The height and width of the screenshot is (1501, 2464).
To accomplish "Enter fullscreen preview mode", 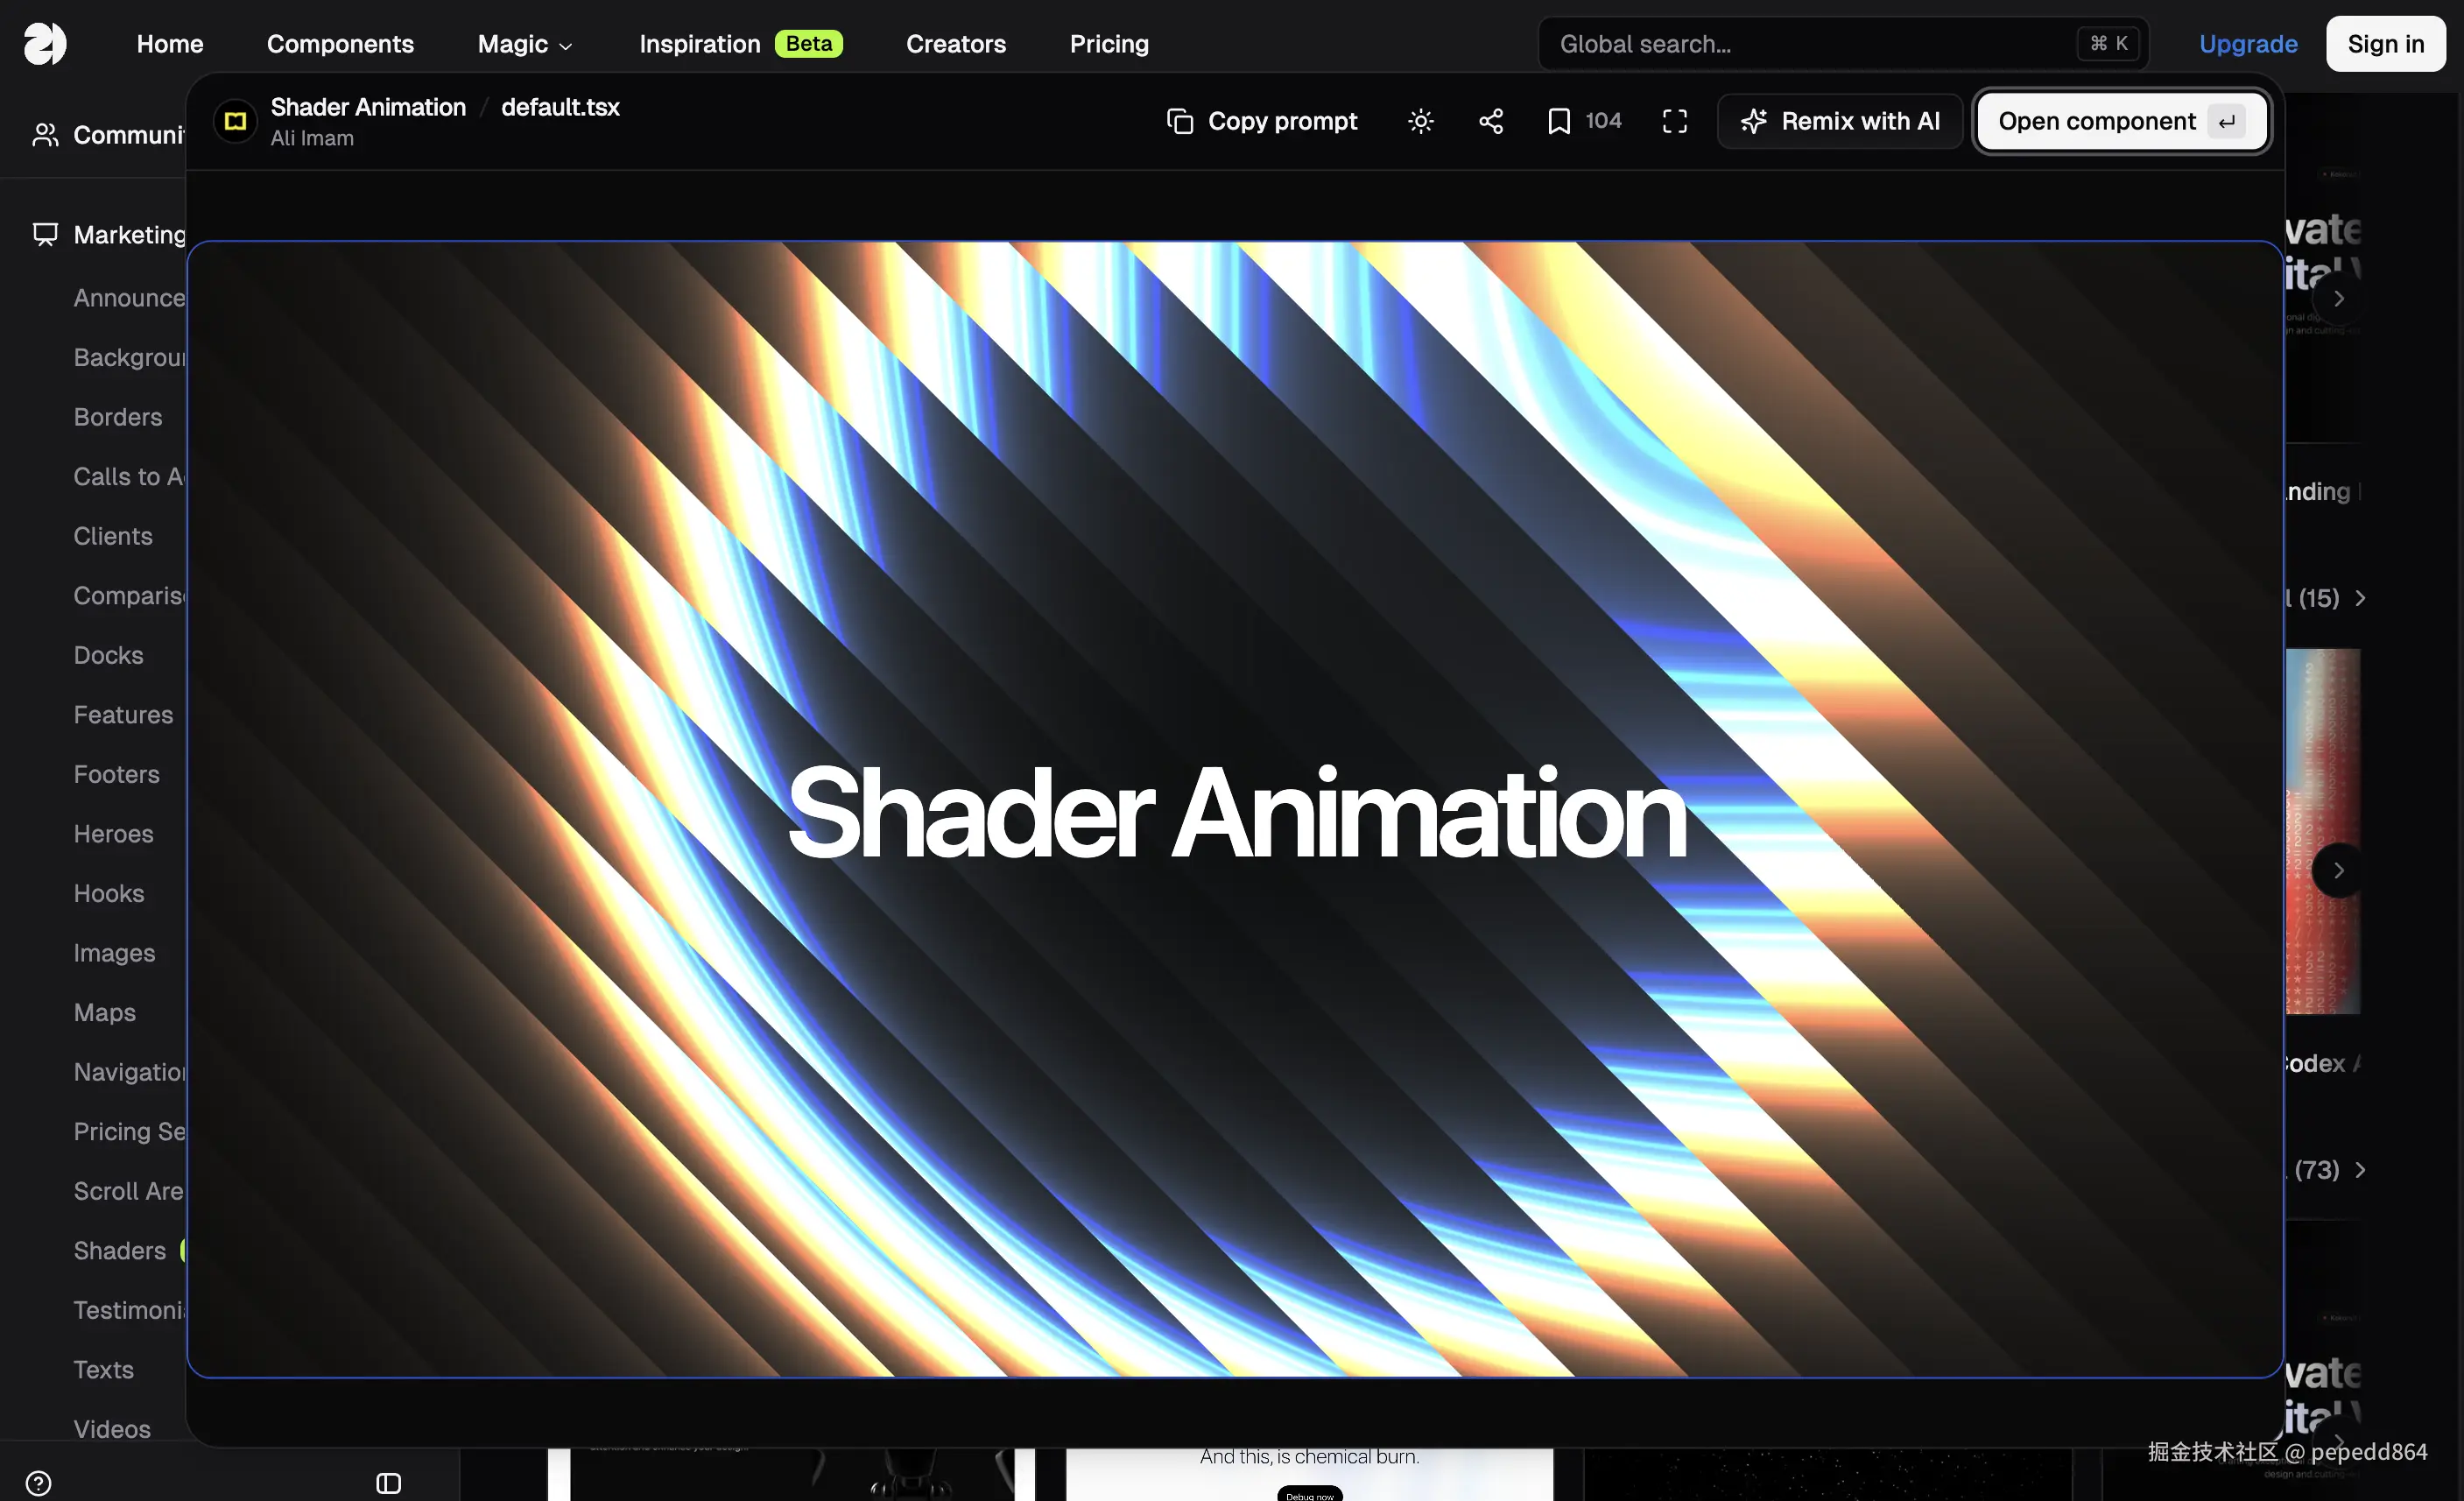I will (1674, 121).
